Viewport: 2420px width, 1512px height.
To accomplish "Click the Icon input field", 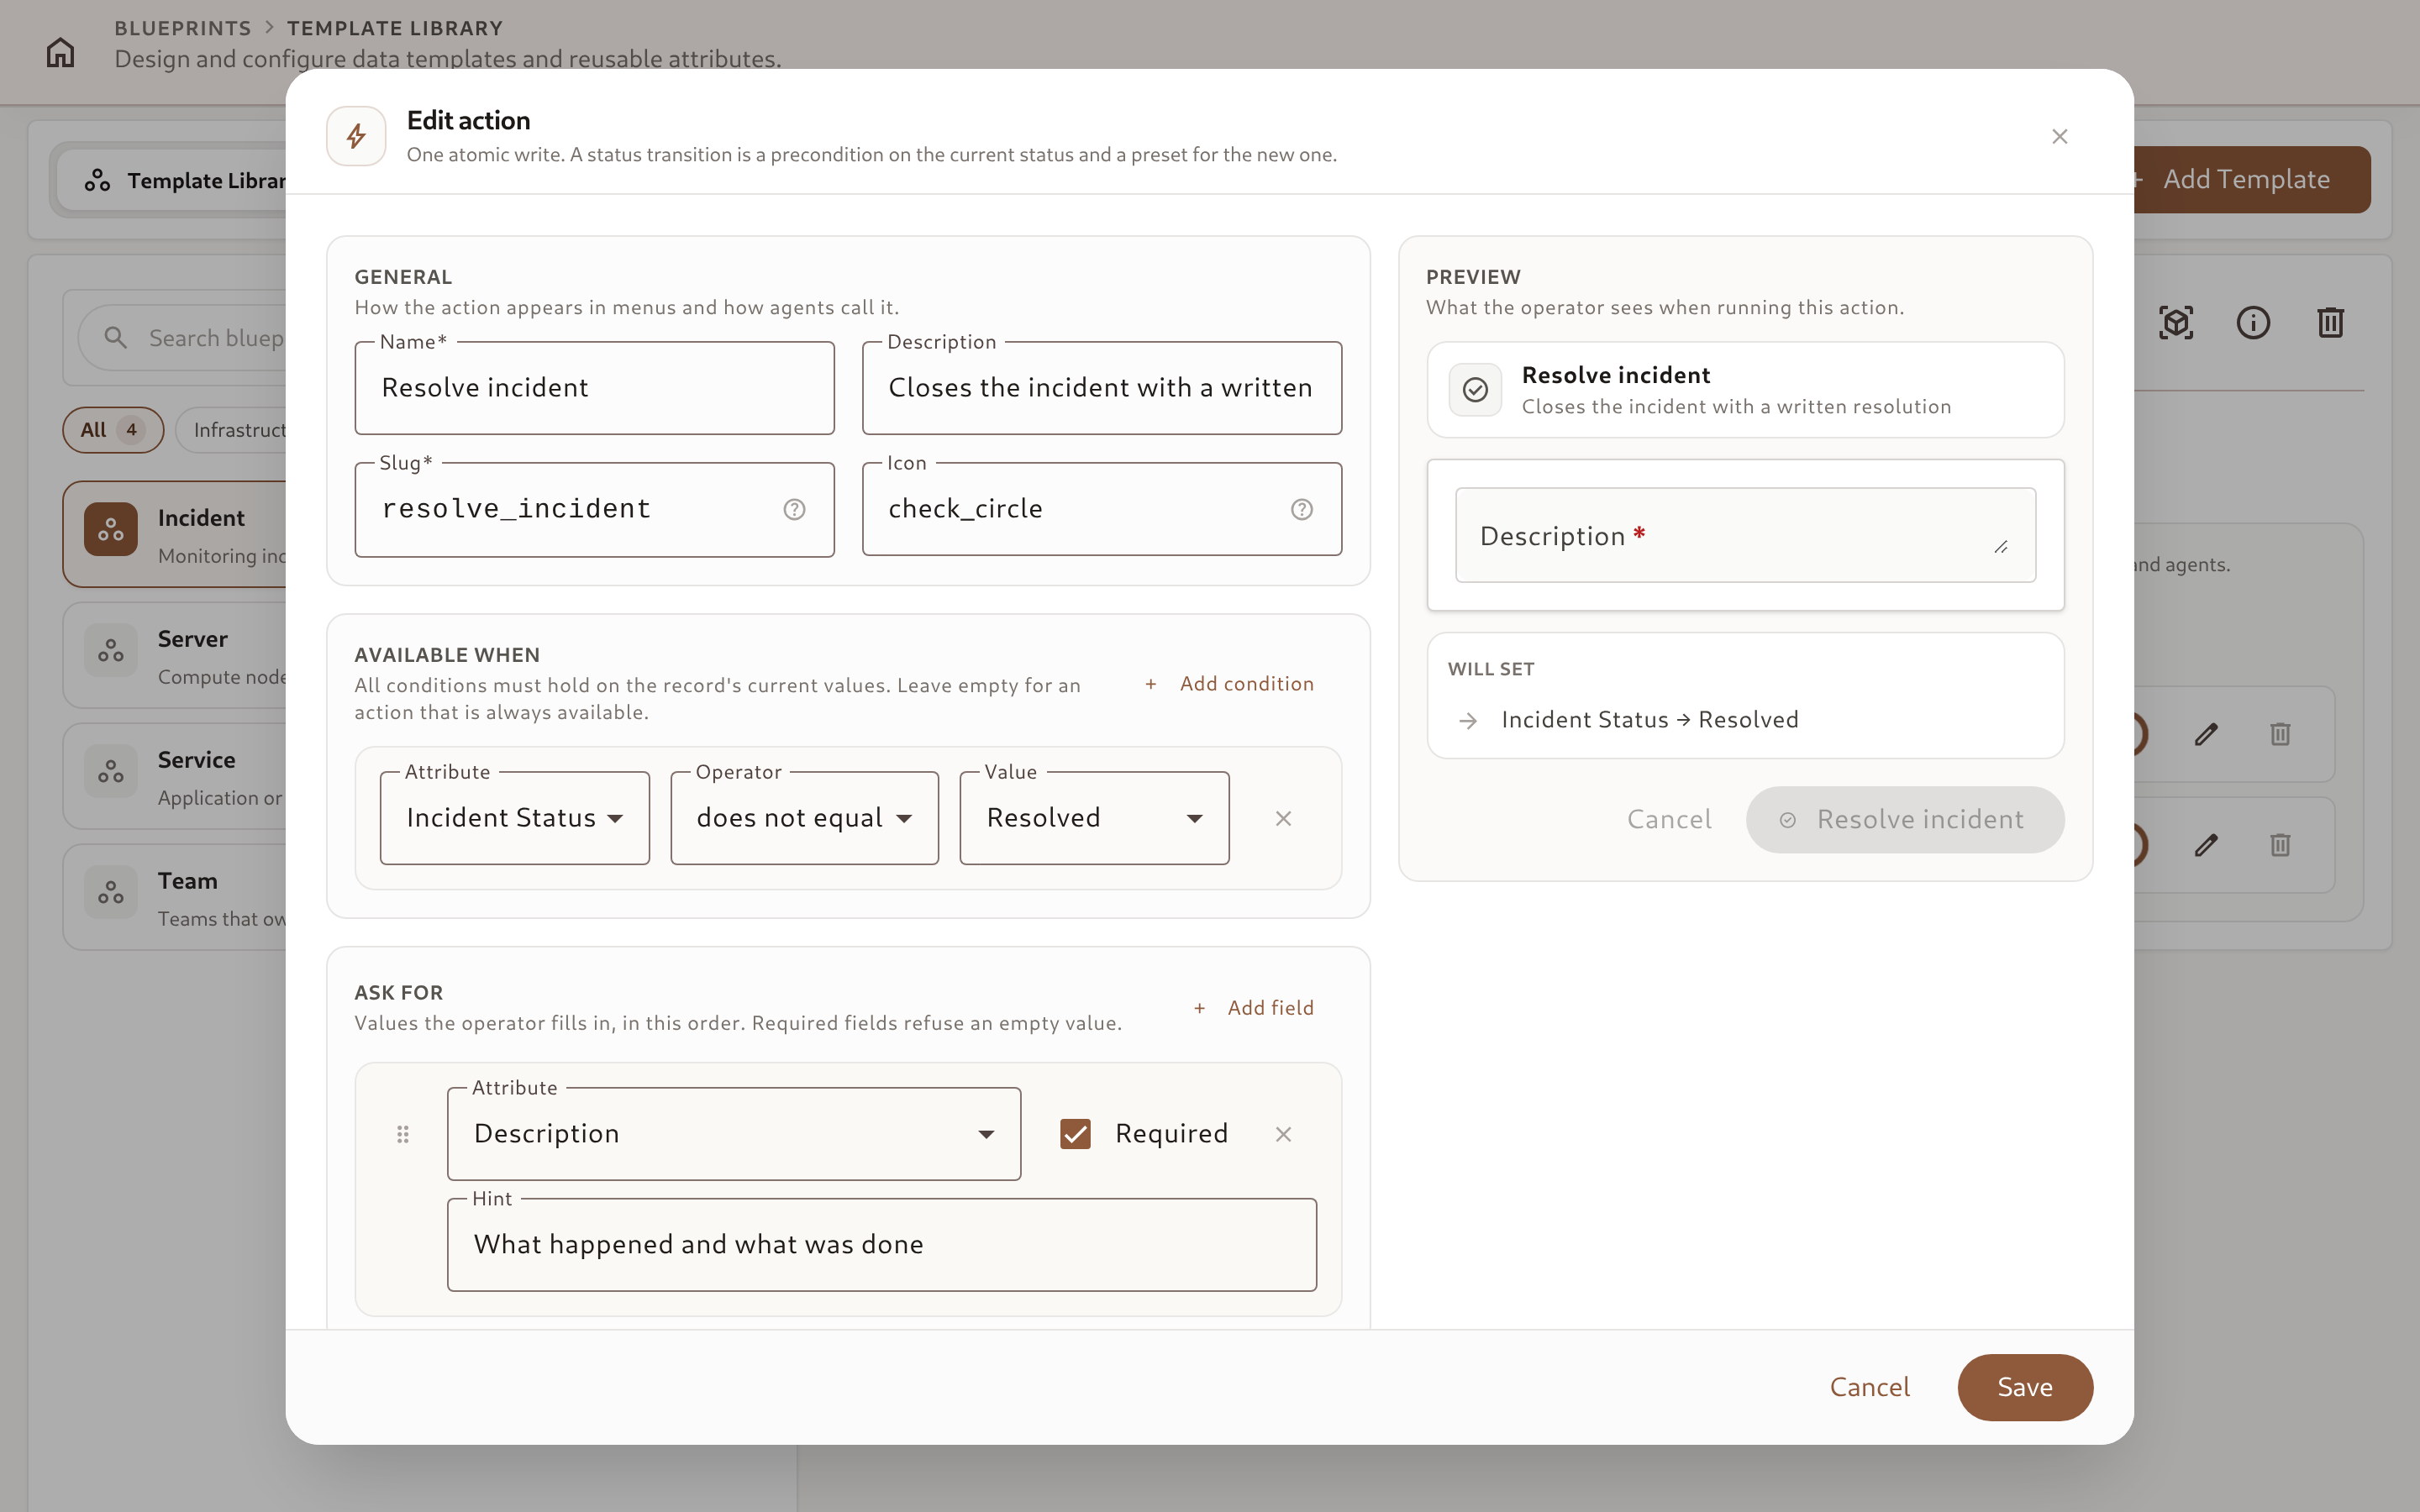I will pos(1102,509).
